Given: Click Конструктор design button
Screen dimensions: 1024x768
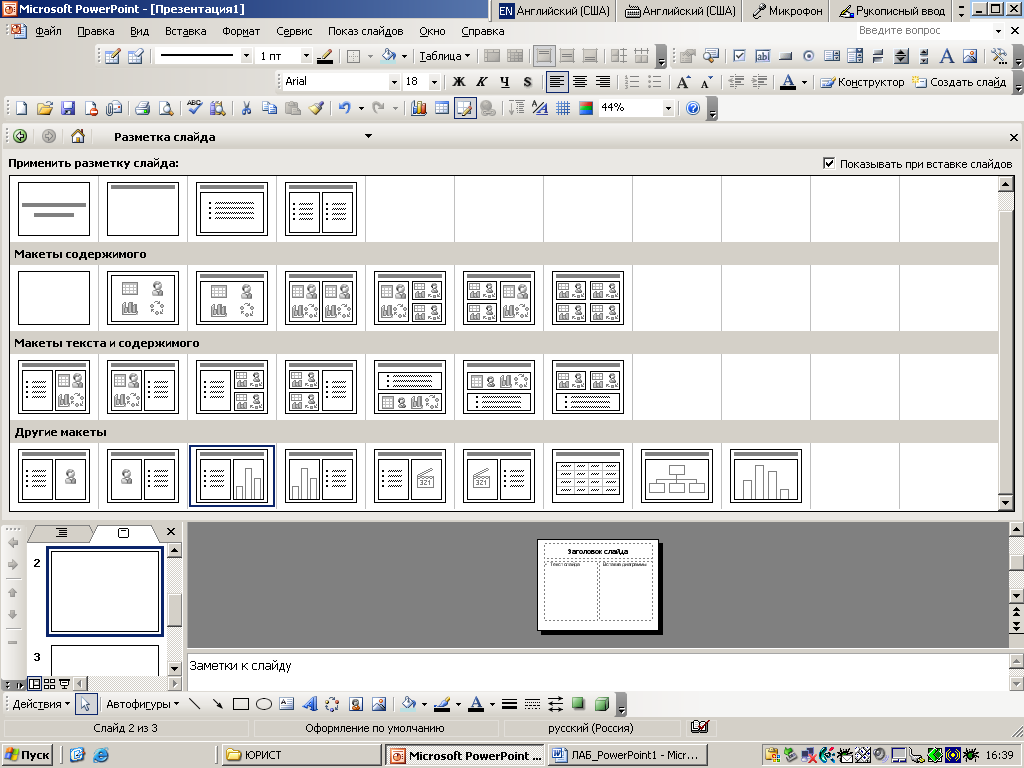Looking at the screenshot, I should pyautogui.click(x=863, y=82).
